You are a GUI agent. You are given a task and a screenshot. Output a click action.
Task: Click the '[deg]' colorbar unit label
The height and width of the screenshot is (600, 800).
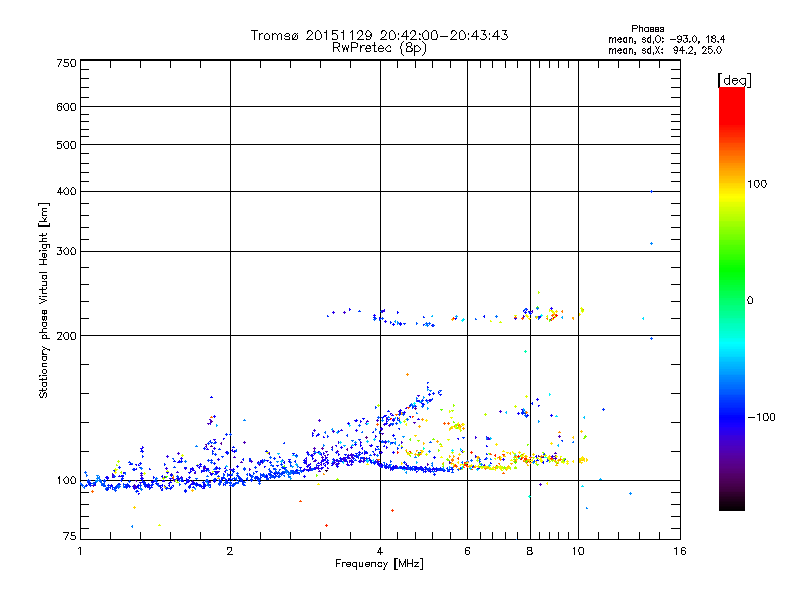[734, 80]
